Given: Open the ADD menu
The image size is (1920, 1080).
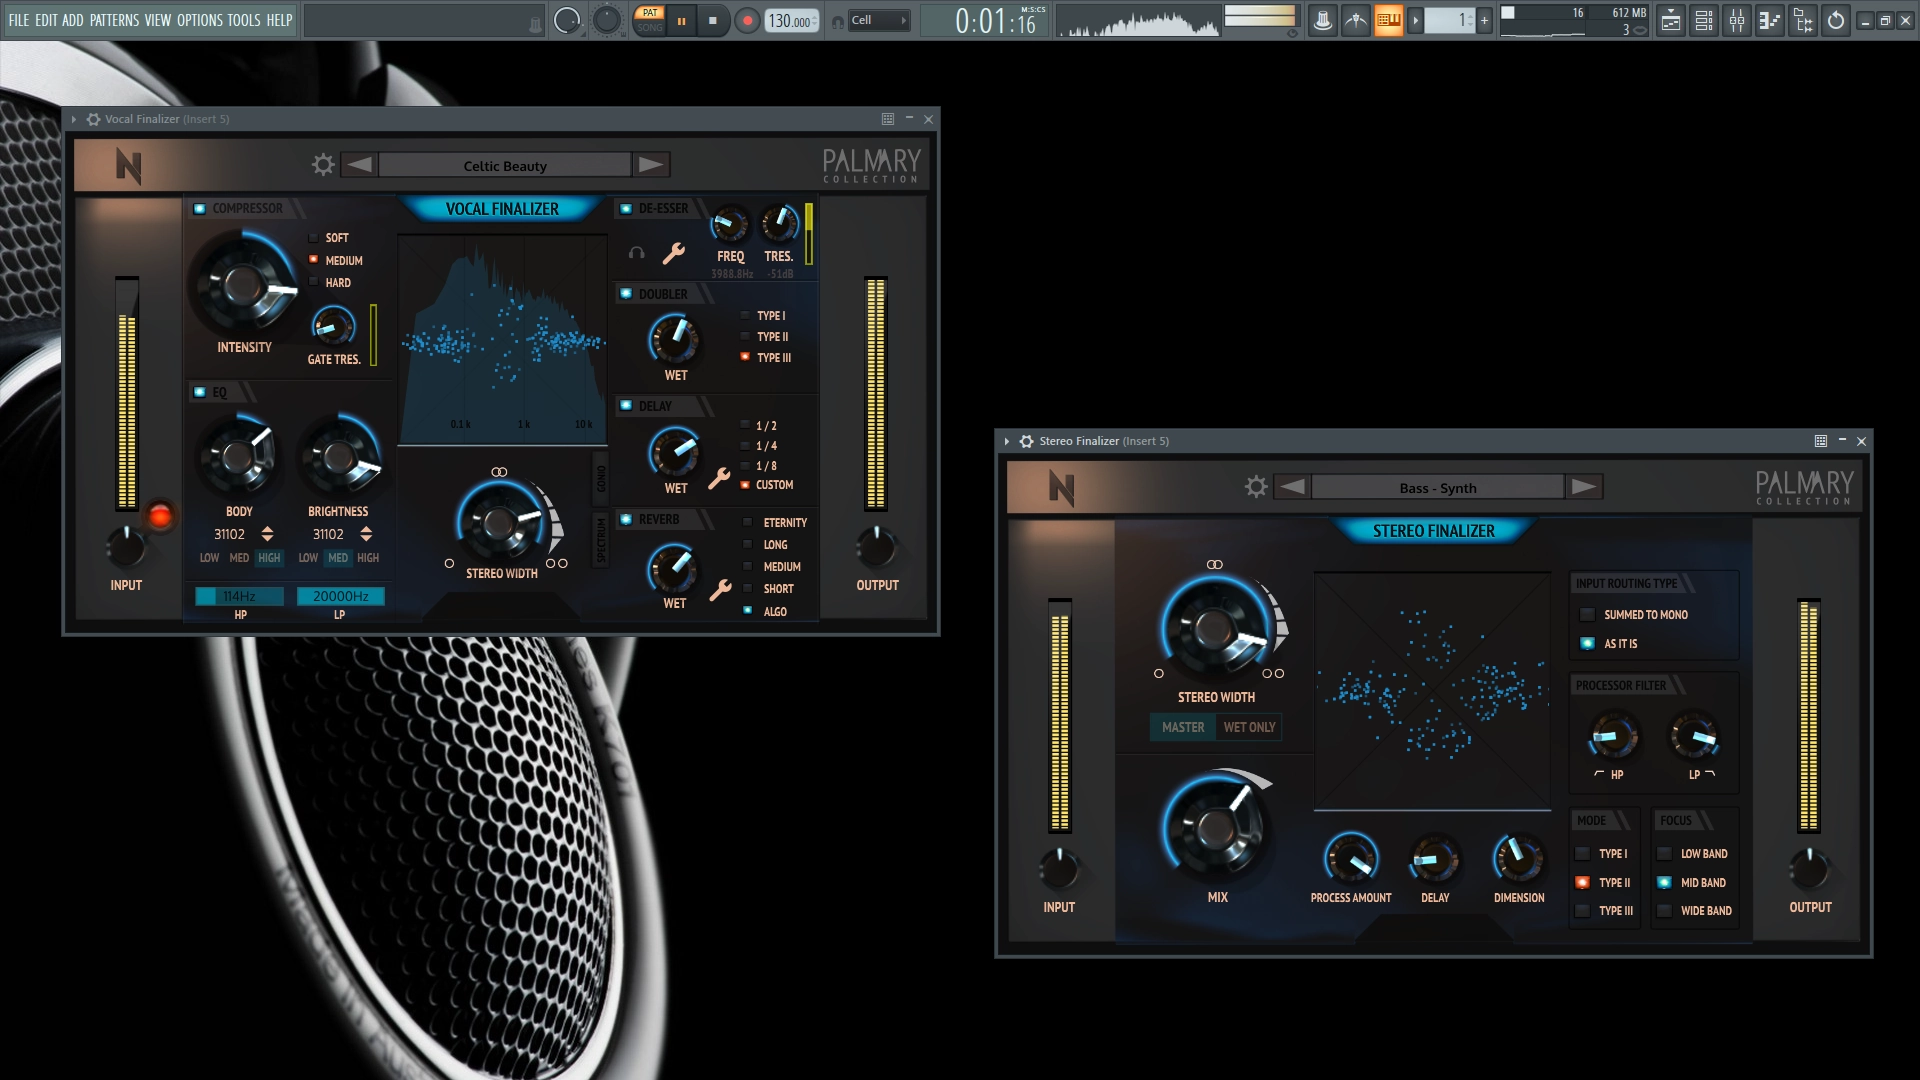Looking at the screenshot, I should tap(73, 20).
